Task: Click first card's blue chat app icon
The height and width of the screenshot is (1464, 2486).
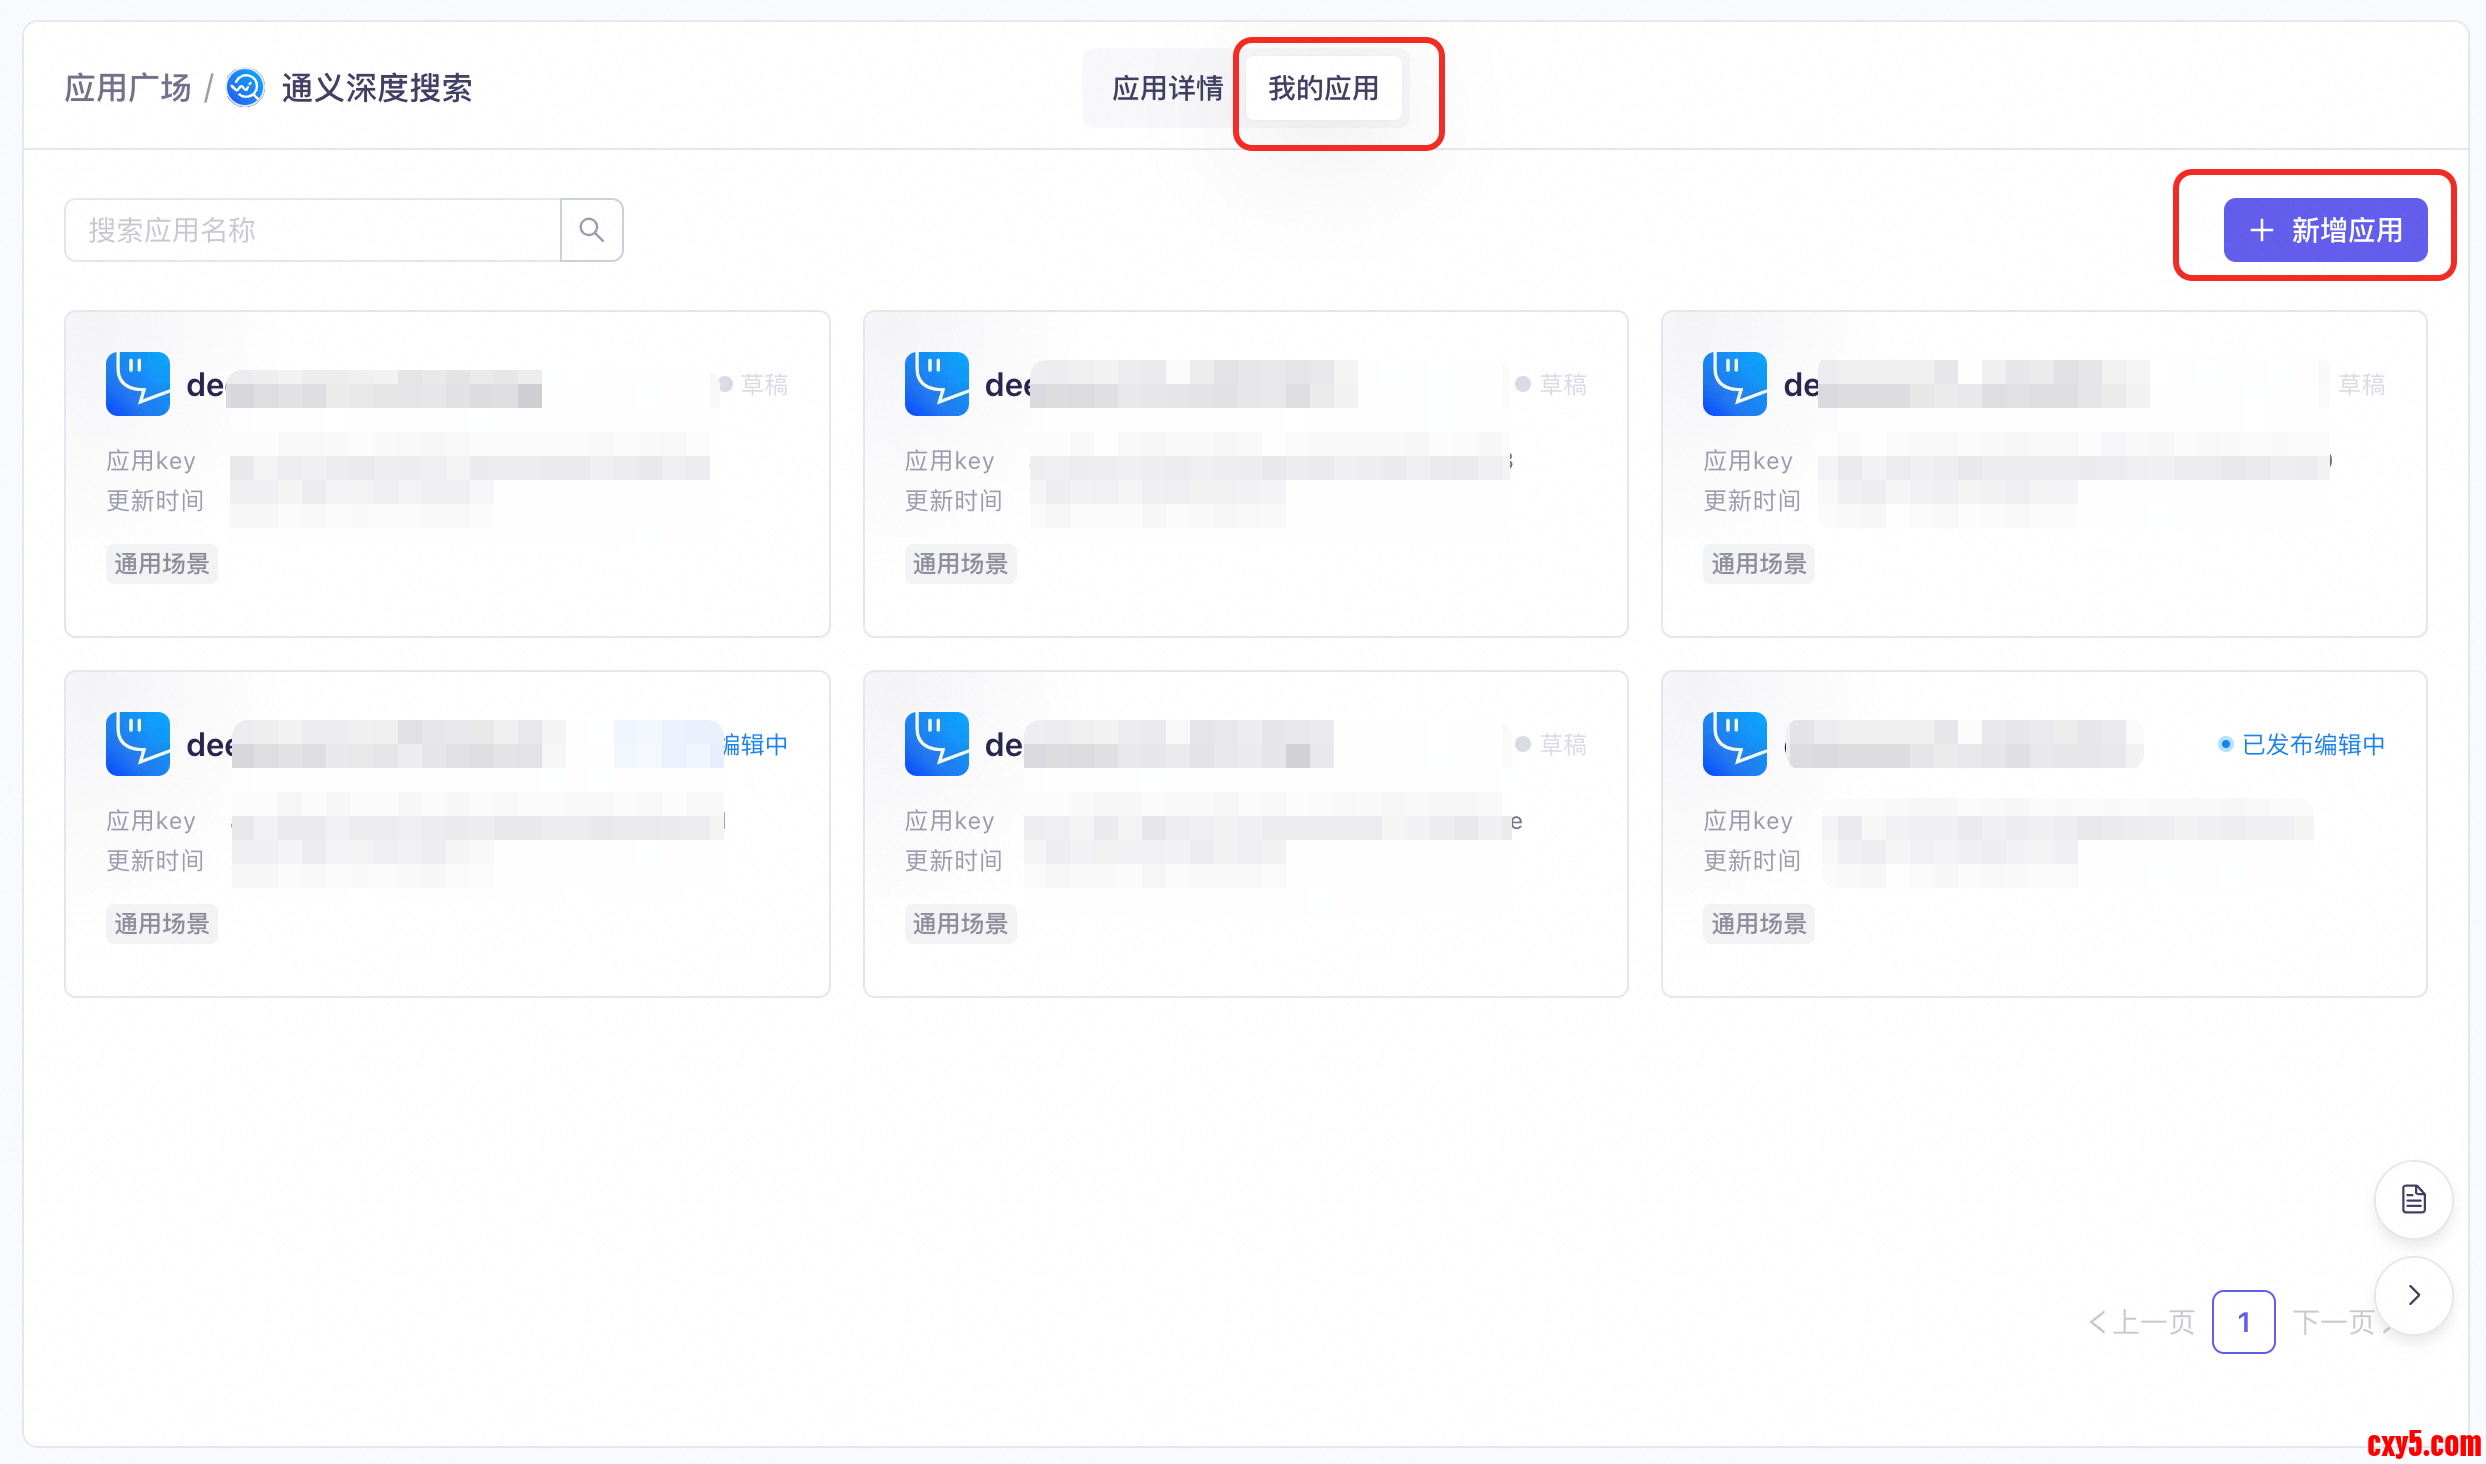Action: coord(138,384)
